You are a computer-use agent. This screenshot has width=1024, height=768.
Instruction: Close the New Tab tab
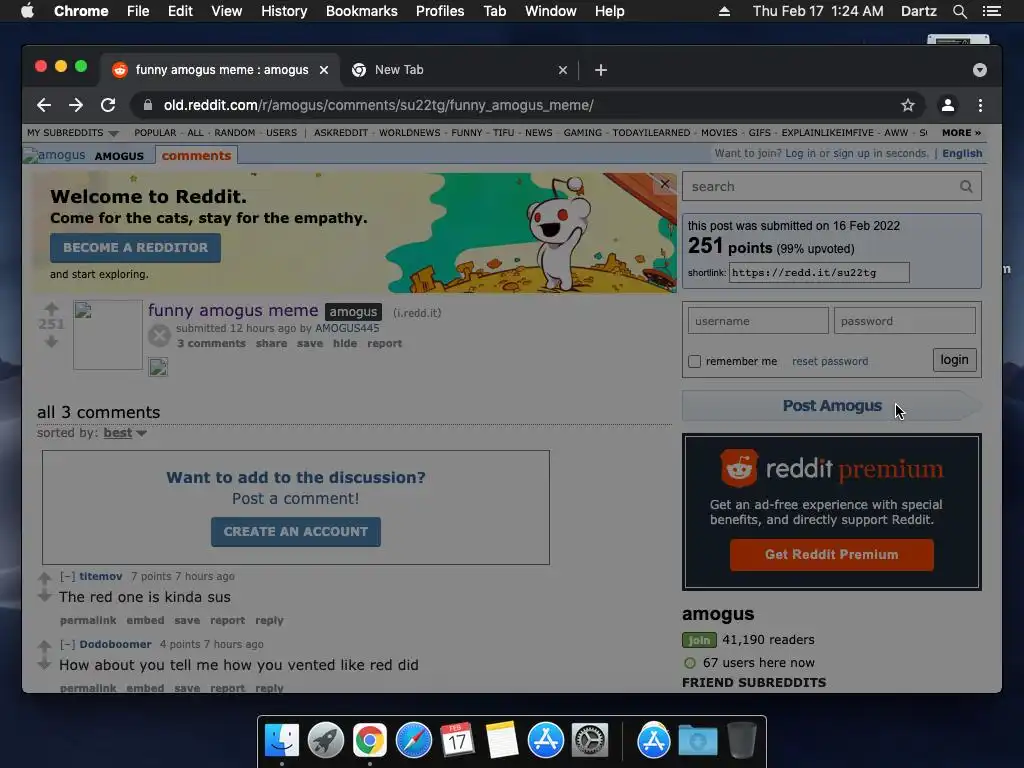tap(563, 70)
